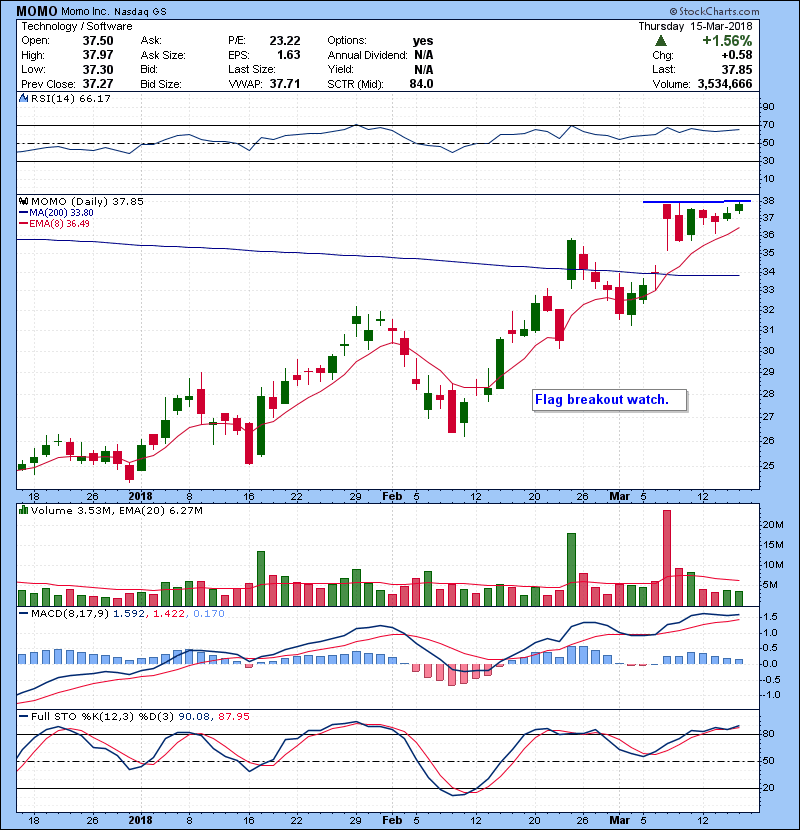800x830 pixels.
Task: Click the 'Volume 3.53M, EMA(20) 6.27M' label
Action: [x=117, y=511]
